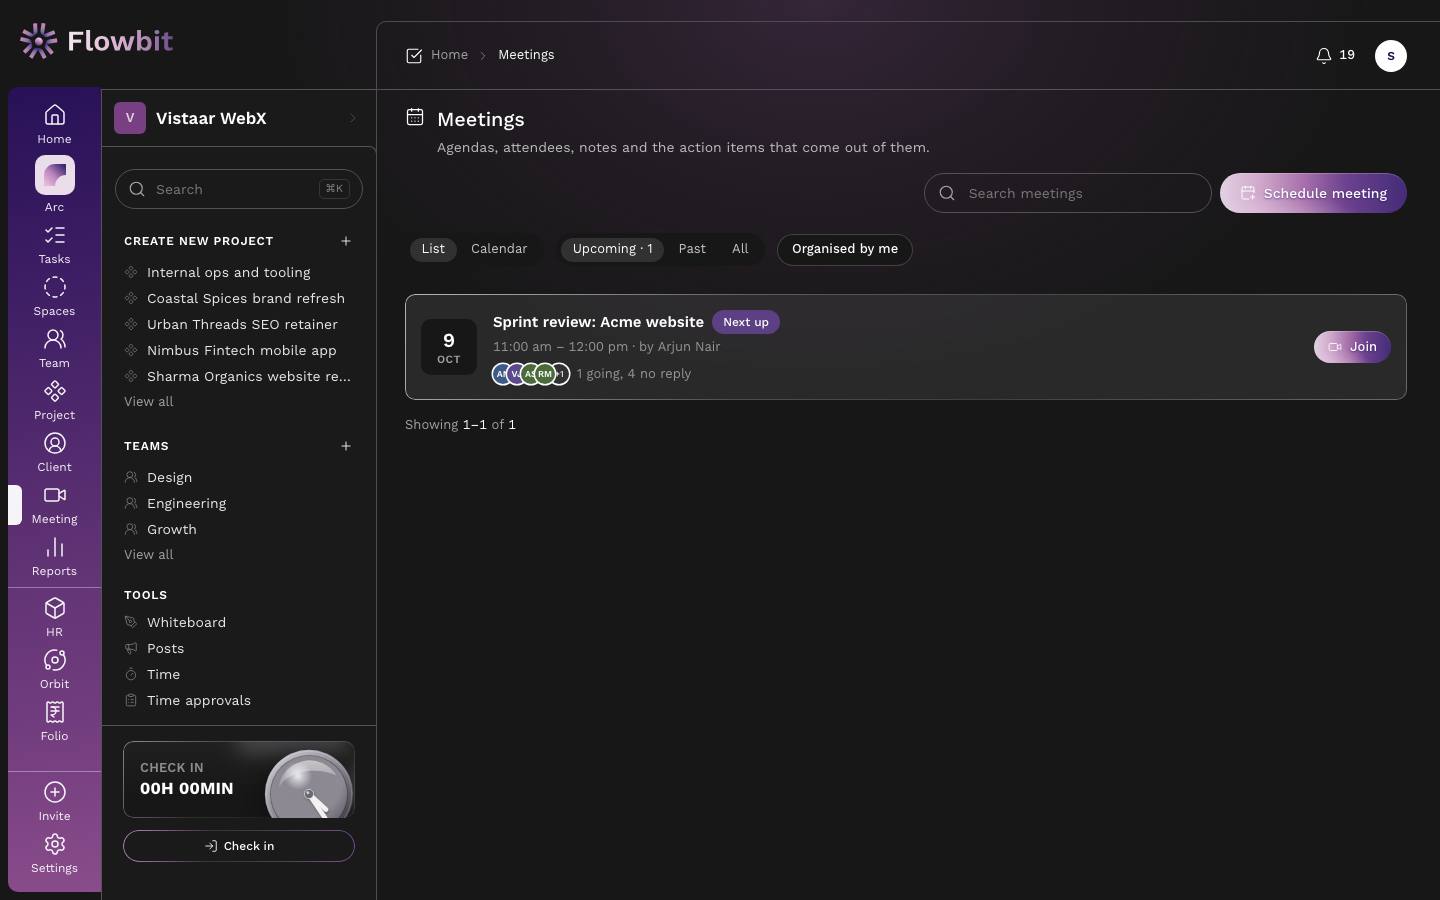Open the HR module
The width and height of the screenshot is (1440, 900).
pos(54,618)
